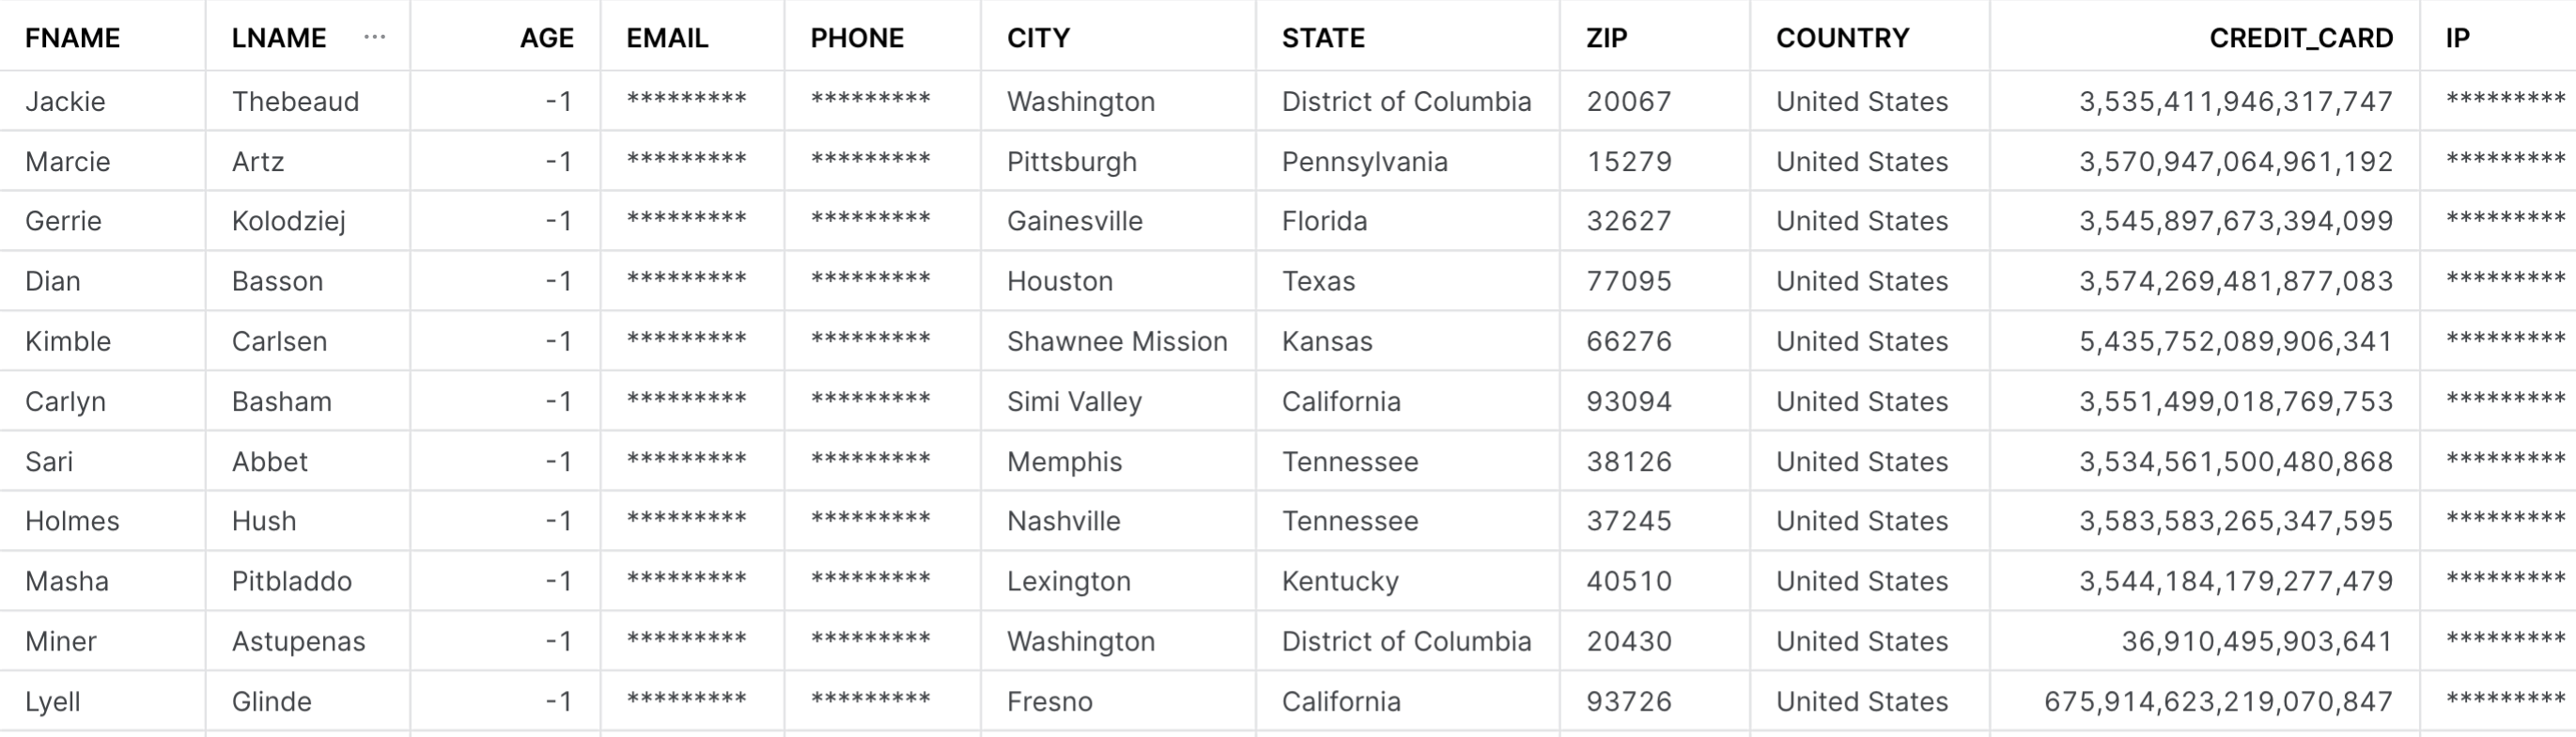
Task: Click the FNAME column header
Action: pyautogui.click(x=72, y=38)
